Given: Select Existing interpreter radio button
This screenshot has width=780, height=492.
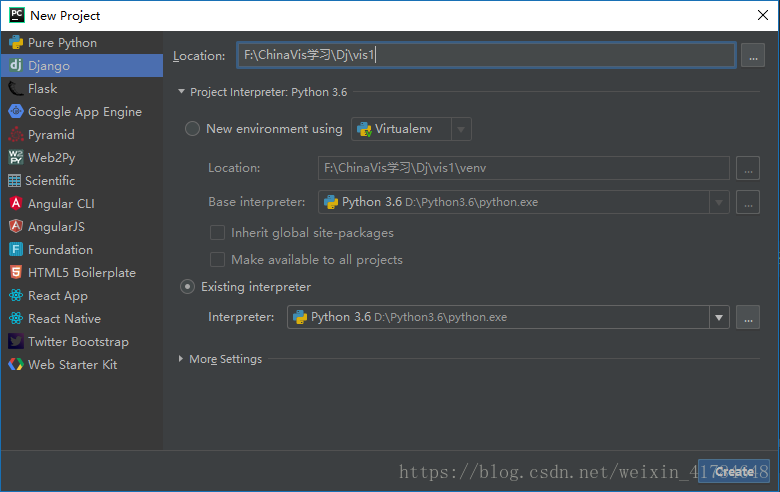Looking at the screenshot, I should click(188, 287).
